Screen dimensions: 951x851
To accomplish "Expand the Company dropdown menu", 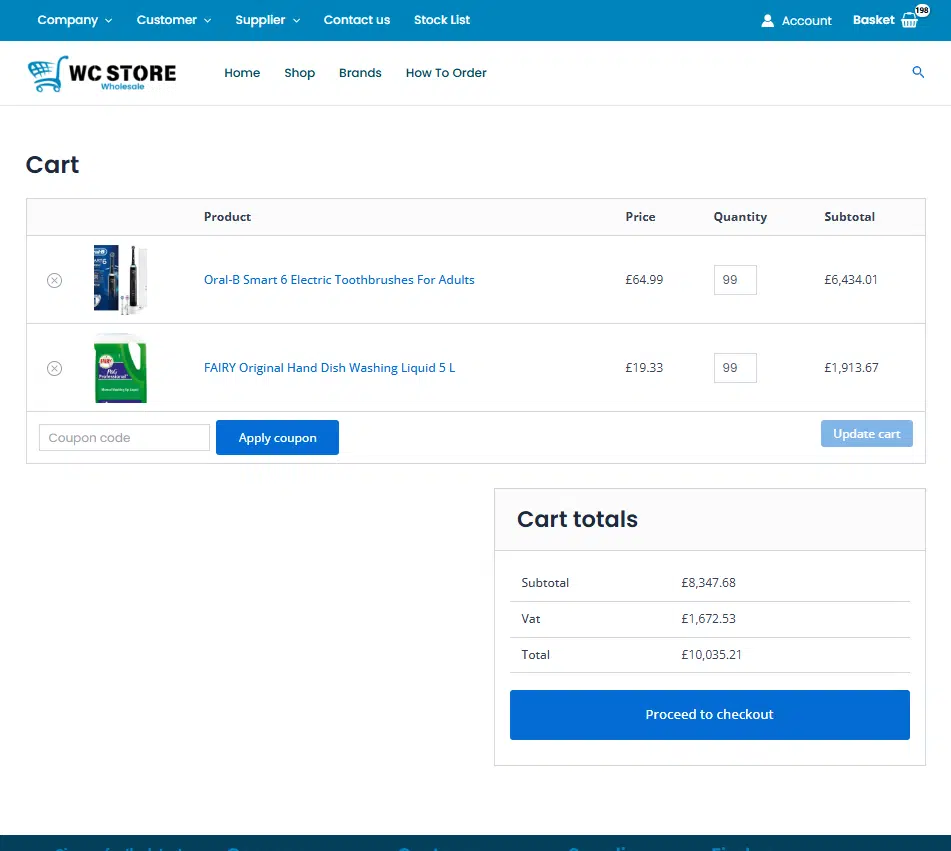I will pyautogui.click(x=74, y=20).
